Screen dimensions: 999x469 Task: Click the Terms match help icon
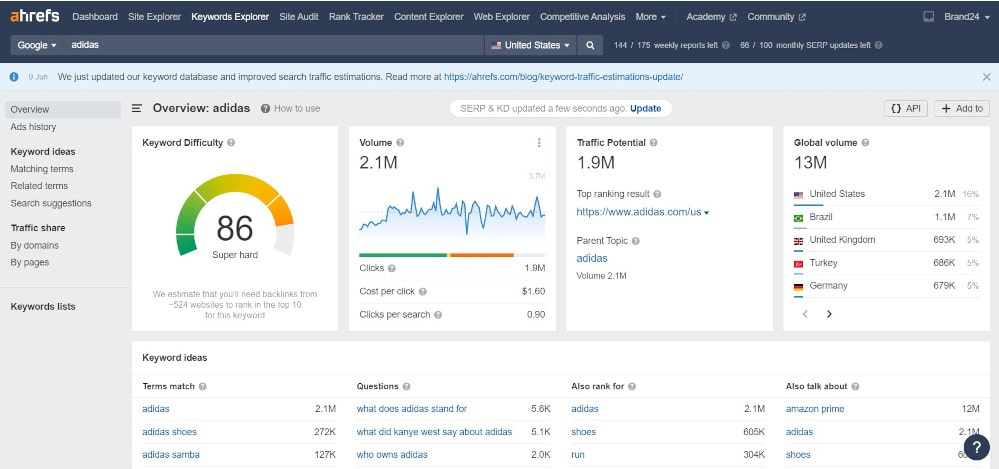(203, 386)
